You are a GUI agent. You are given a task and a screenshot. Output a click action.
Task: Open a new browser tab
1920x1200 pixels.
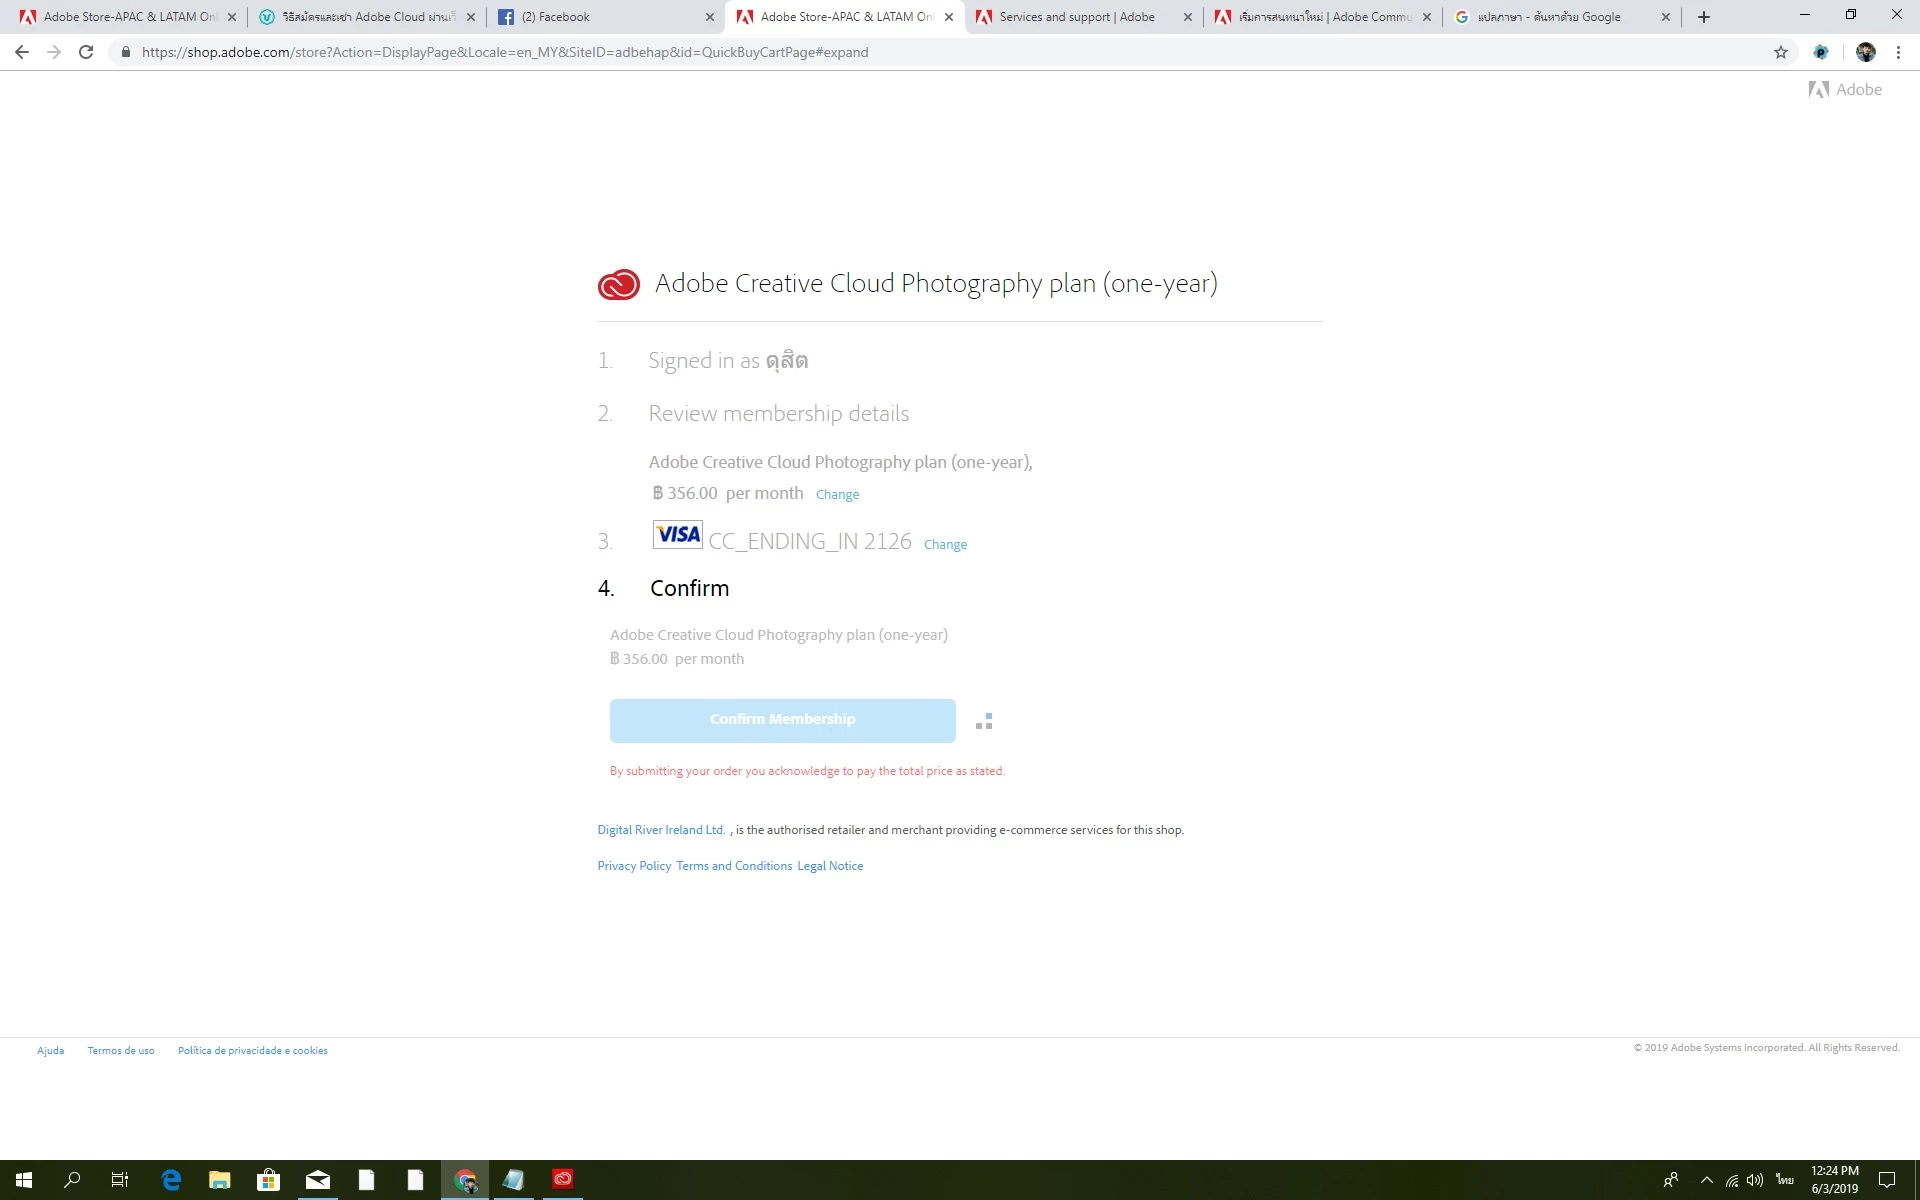point(1704,17)
